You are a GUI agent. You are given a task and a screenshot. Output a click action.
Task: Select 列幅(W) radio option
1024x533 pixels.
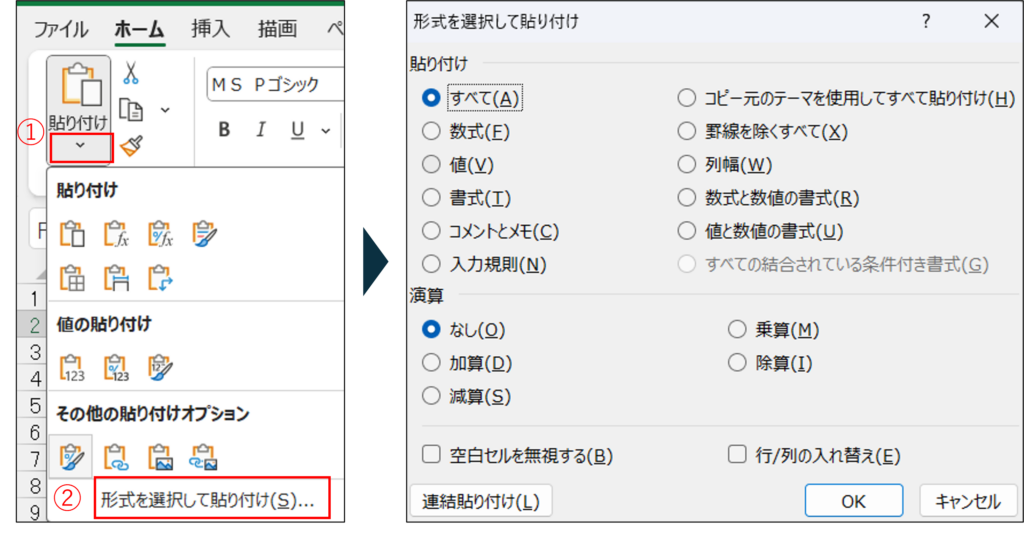pyautogui.click(x=686, y=165)
